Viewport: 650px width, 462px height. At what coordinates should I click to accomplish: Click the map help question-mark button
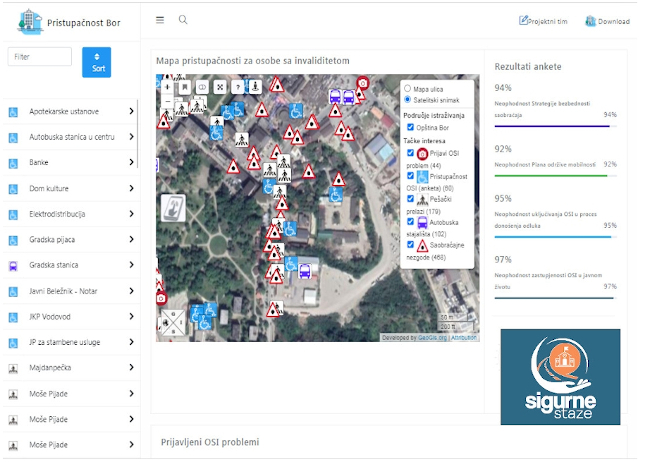click(x=238, y=87)
